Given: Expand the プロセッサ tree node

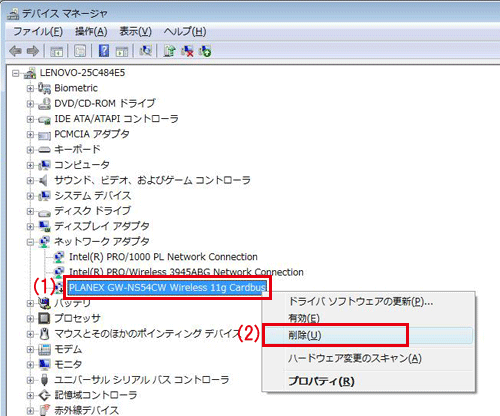Looking at the screenshot, I should (x=30, y=318).
